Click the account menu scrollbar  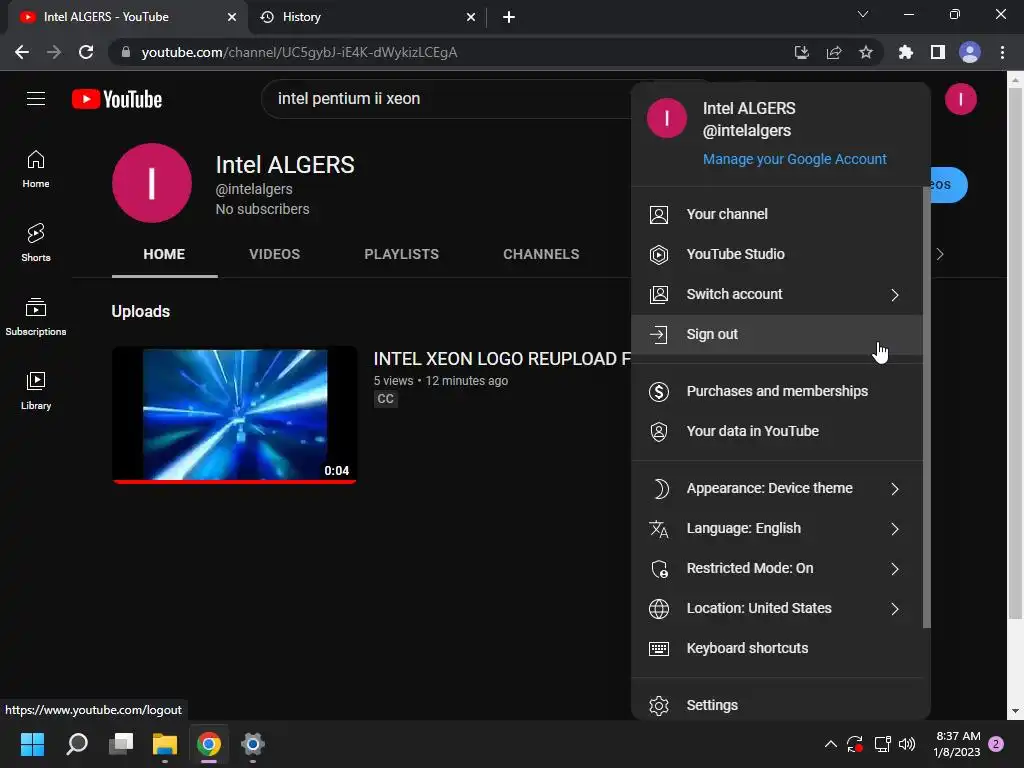point(926,407)
